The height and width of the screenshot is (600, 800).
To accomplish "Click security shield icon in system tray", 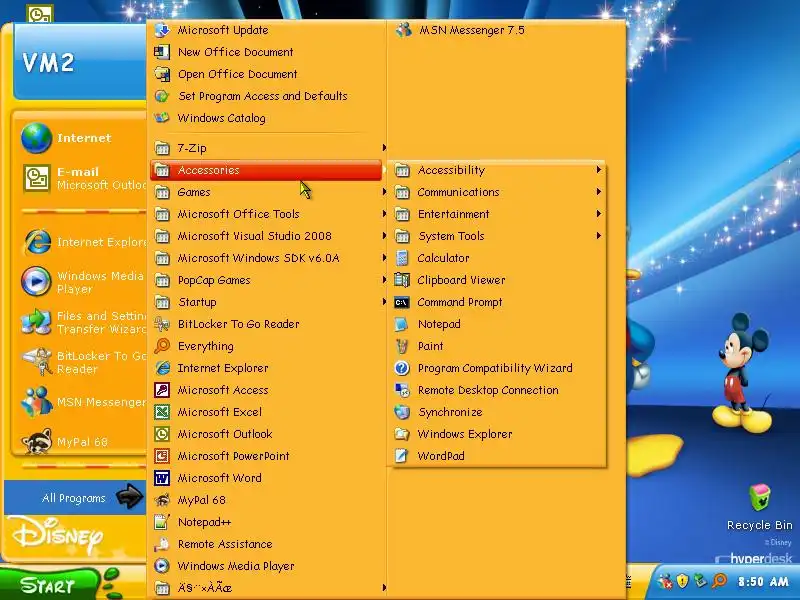I will pos(682,581).
